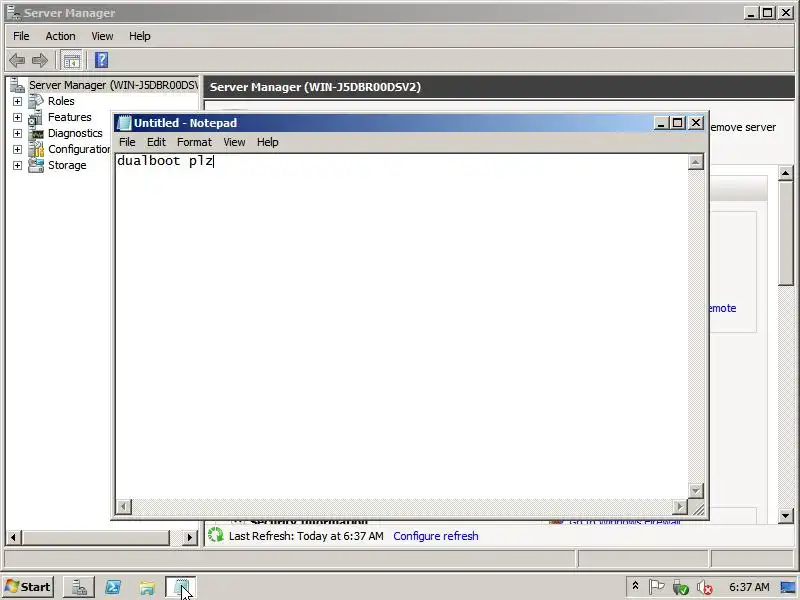This screenshot has width=800, height=600.
Task: Open Action Center flag tray icon
Action: click(x=656, y=587)
